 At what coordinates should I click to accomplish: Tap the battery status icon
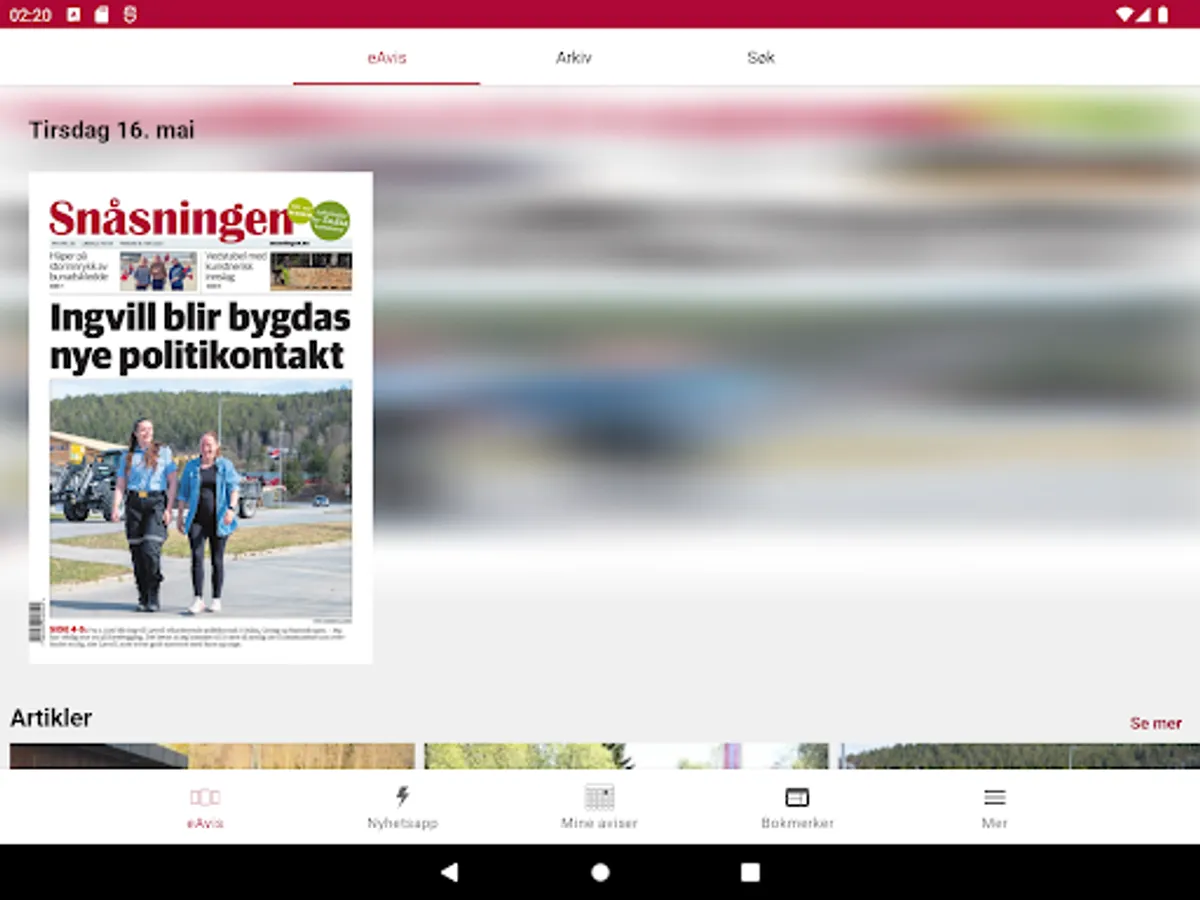(x=1163, y=14)
